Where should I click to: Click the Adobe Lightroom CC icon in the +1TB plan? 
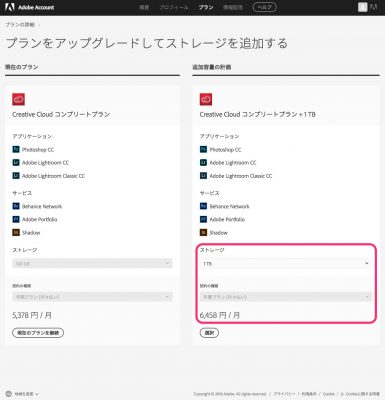[x=203, y=162]
